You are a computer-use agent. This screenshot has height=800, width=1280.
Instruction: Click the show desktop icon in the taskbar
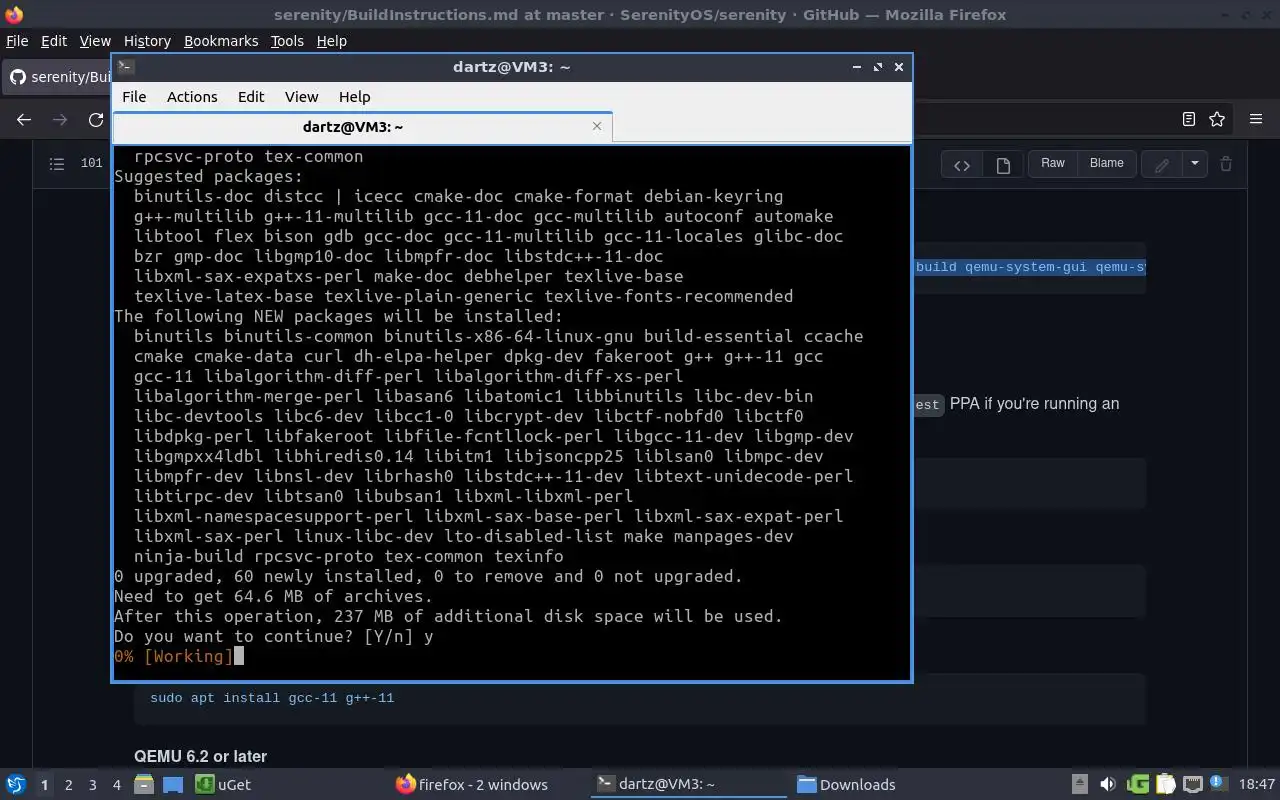tap(172, 785)
